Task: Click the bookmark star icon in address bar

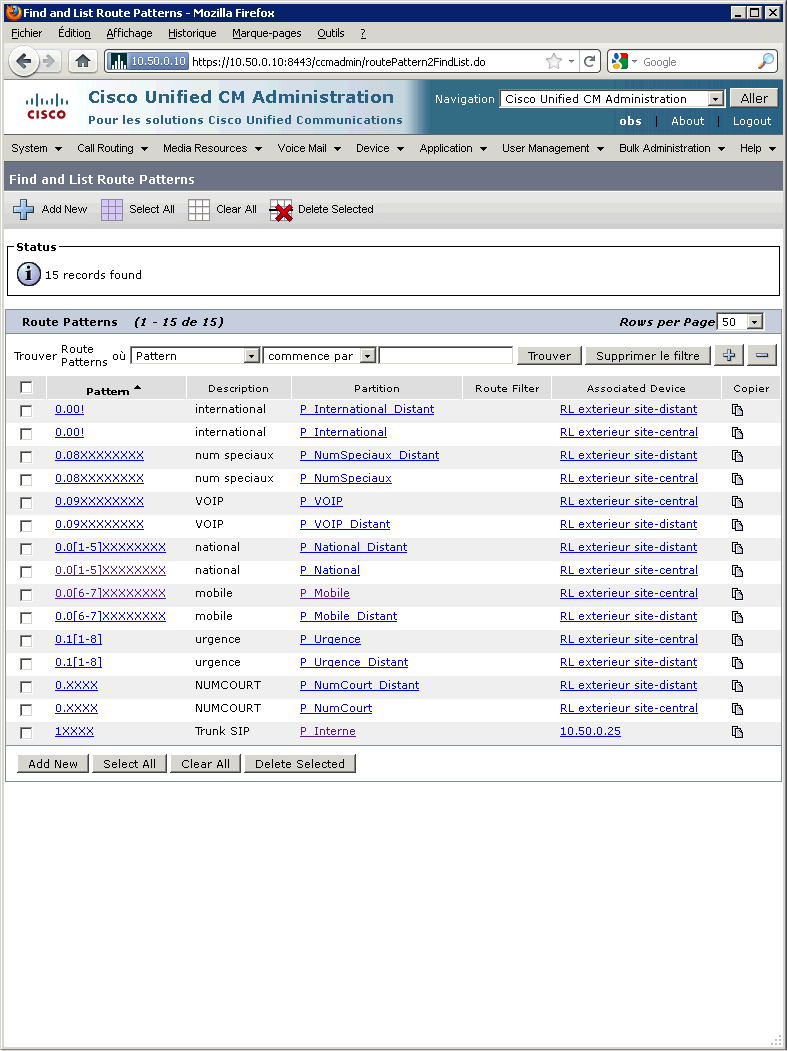Action: 554,62
